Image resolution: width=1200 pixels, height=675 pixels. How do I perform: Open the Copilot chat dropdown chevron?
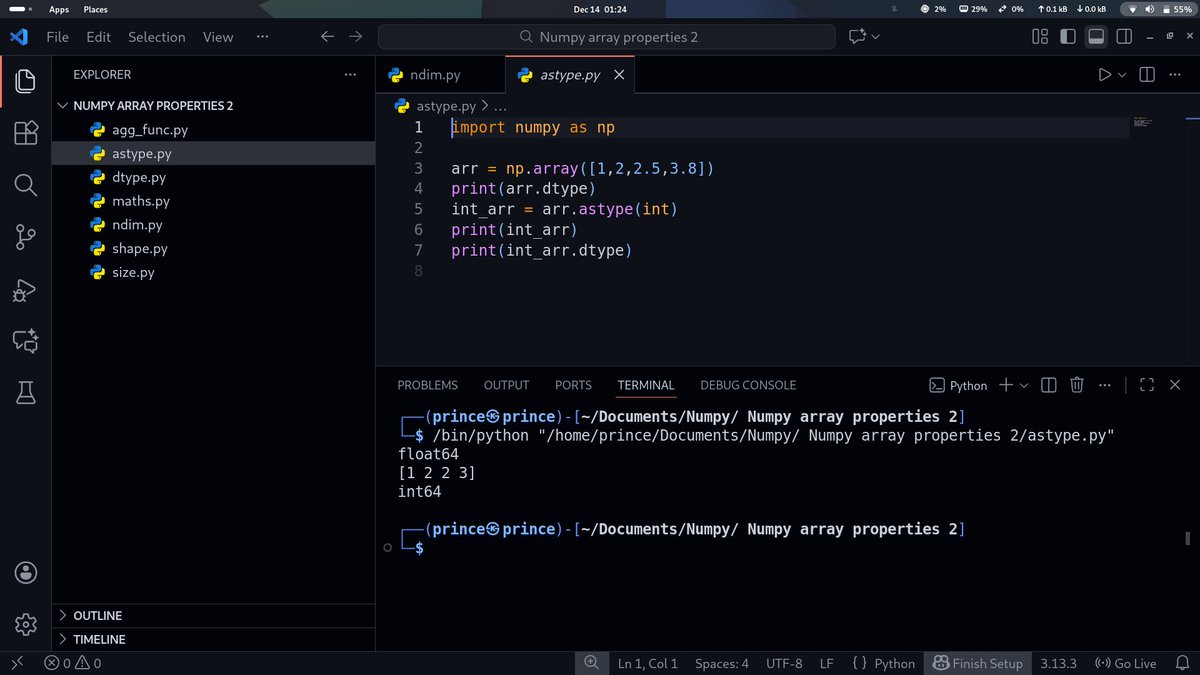click(x=876, y=37)
